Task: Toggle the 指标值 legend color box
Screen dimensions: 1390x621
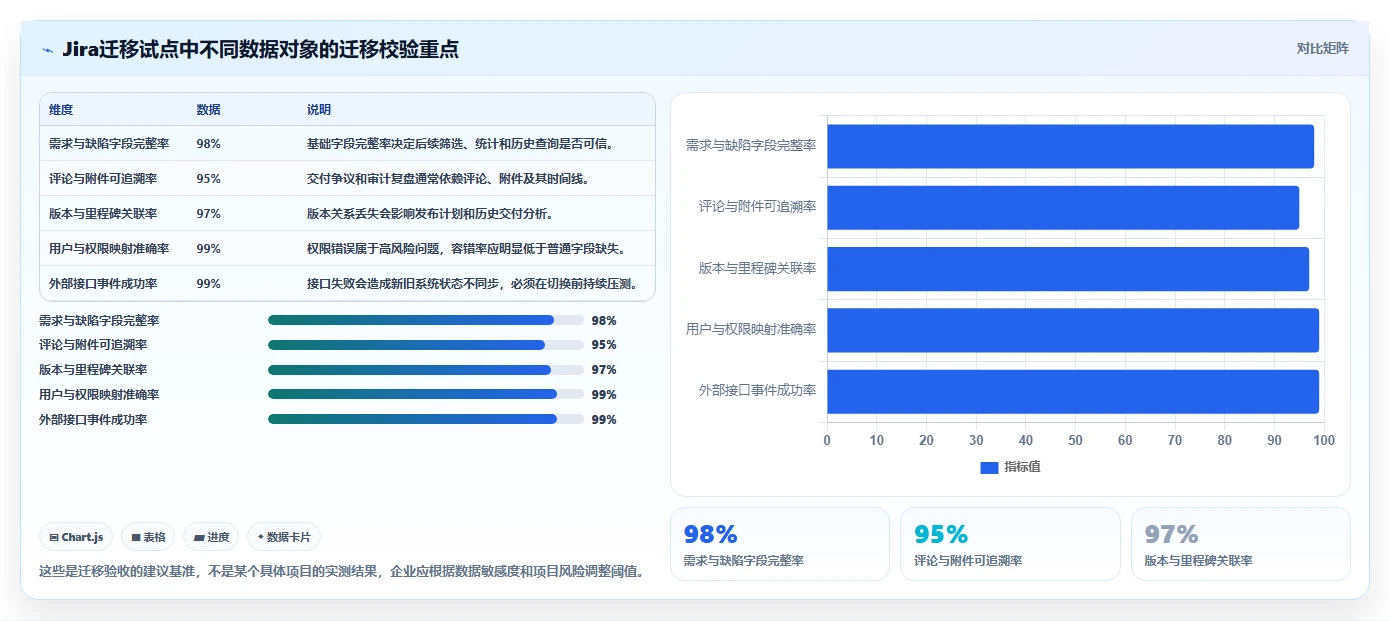Action: (989, 467)
